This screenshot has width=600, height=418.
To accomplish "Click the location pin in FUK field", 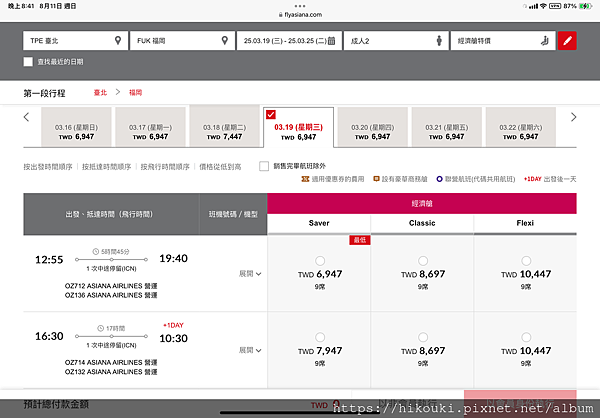I will [x=225, y=40].
